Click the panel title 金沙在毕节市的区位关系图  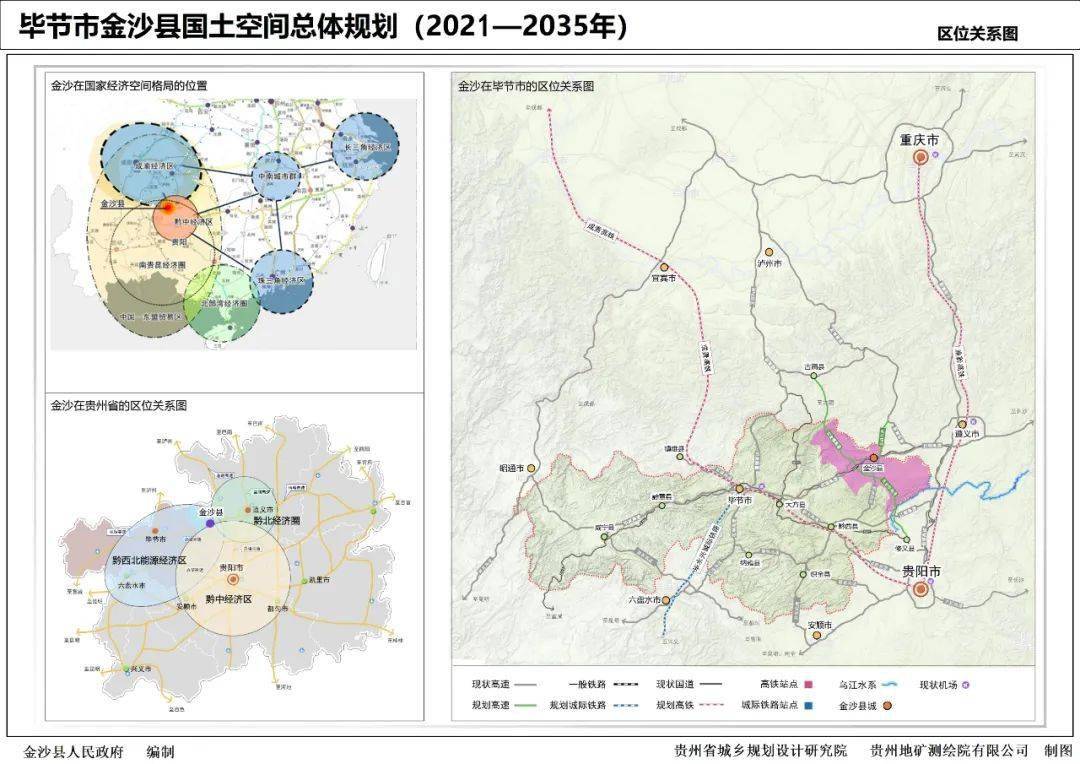[526, 86]
